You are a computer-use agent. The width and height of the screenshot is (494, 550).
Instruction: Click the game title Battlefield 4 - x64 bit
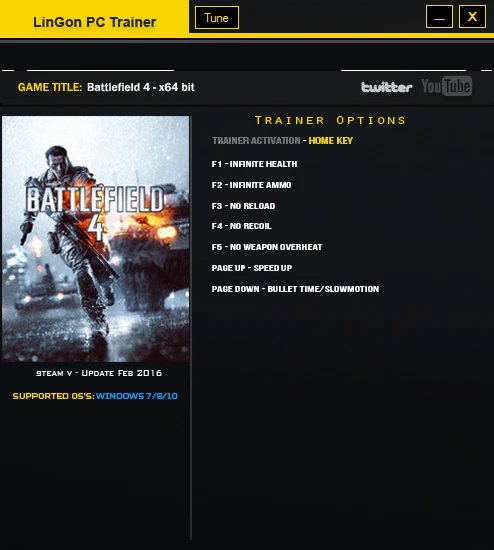click(141, 87)
